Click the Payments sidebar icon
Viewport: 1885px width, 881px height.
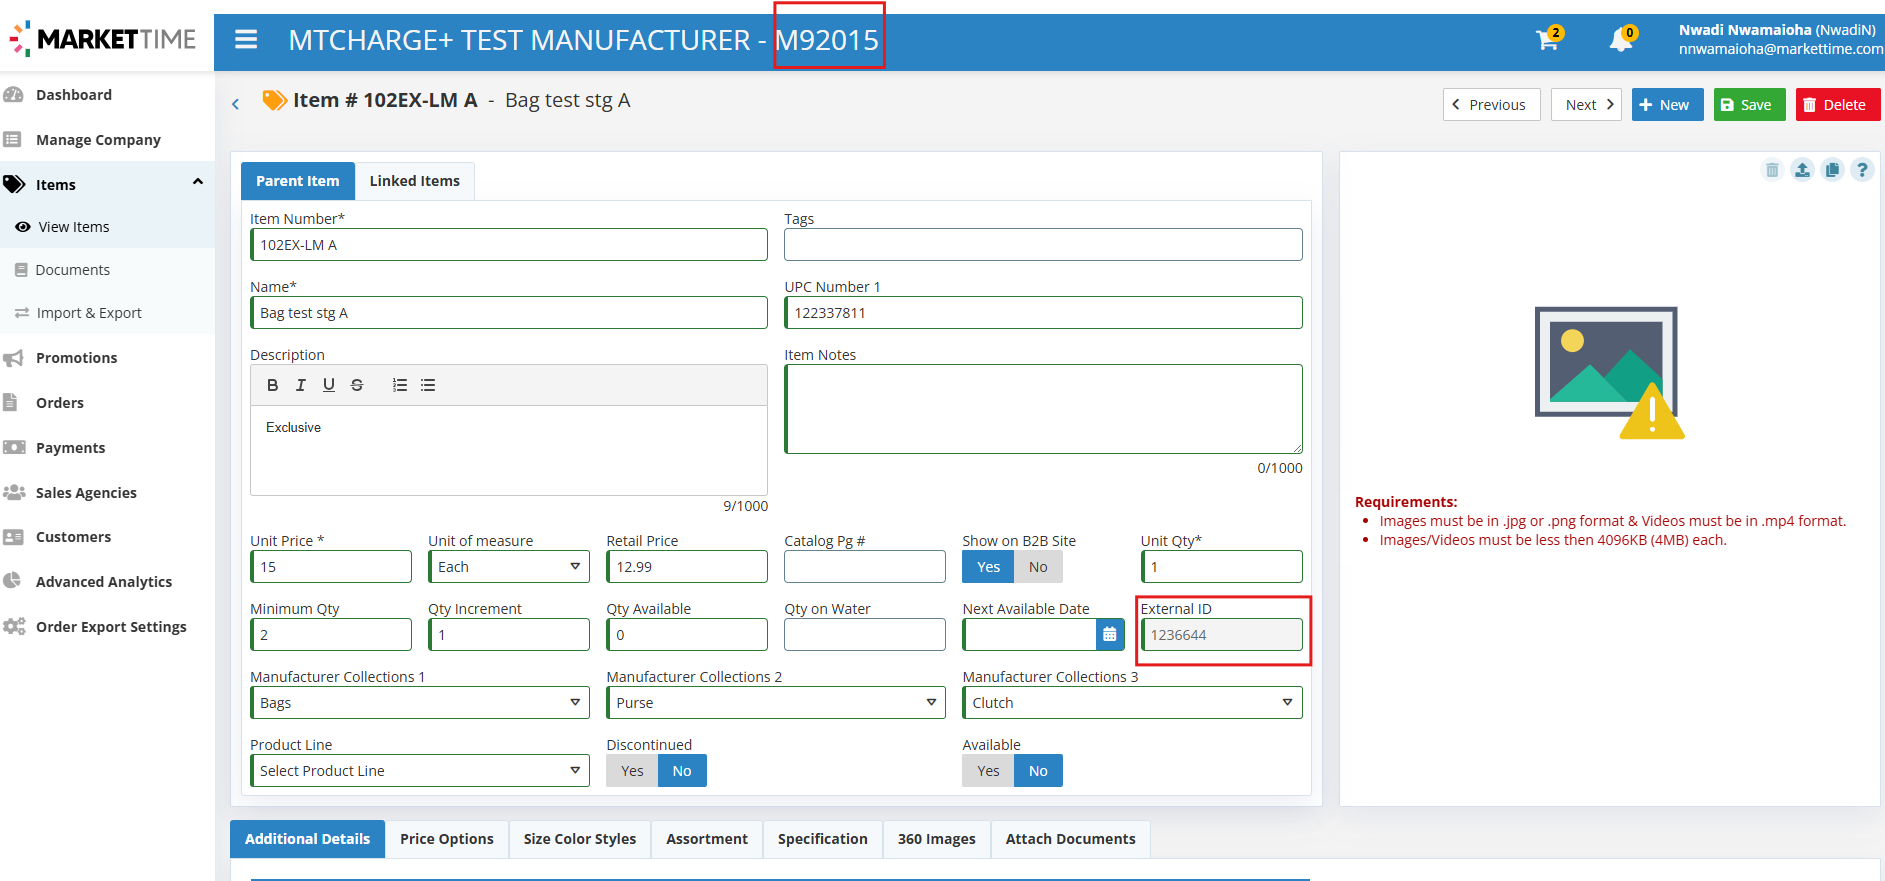(x=14, y=447)
